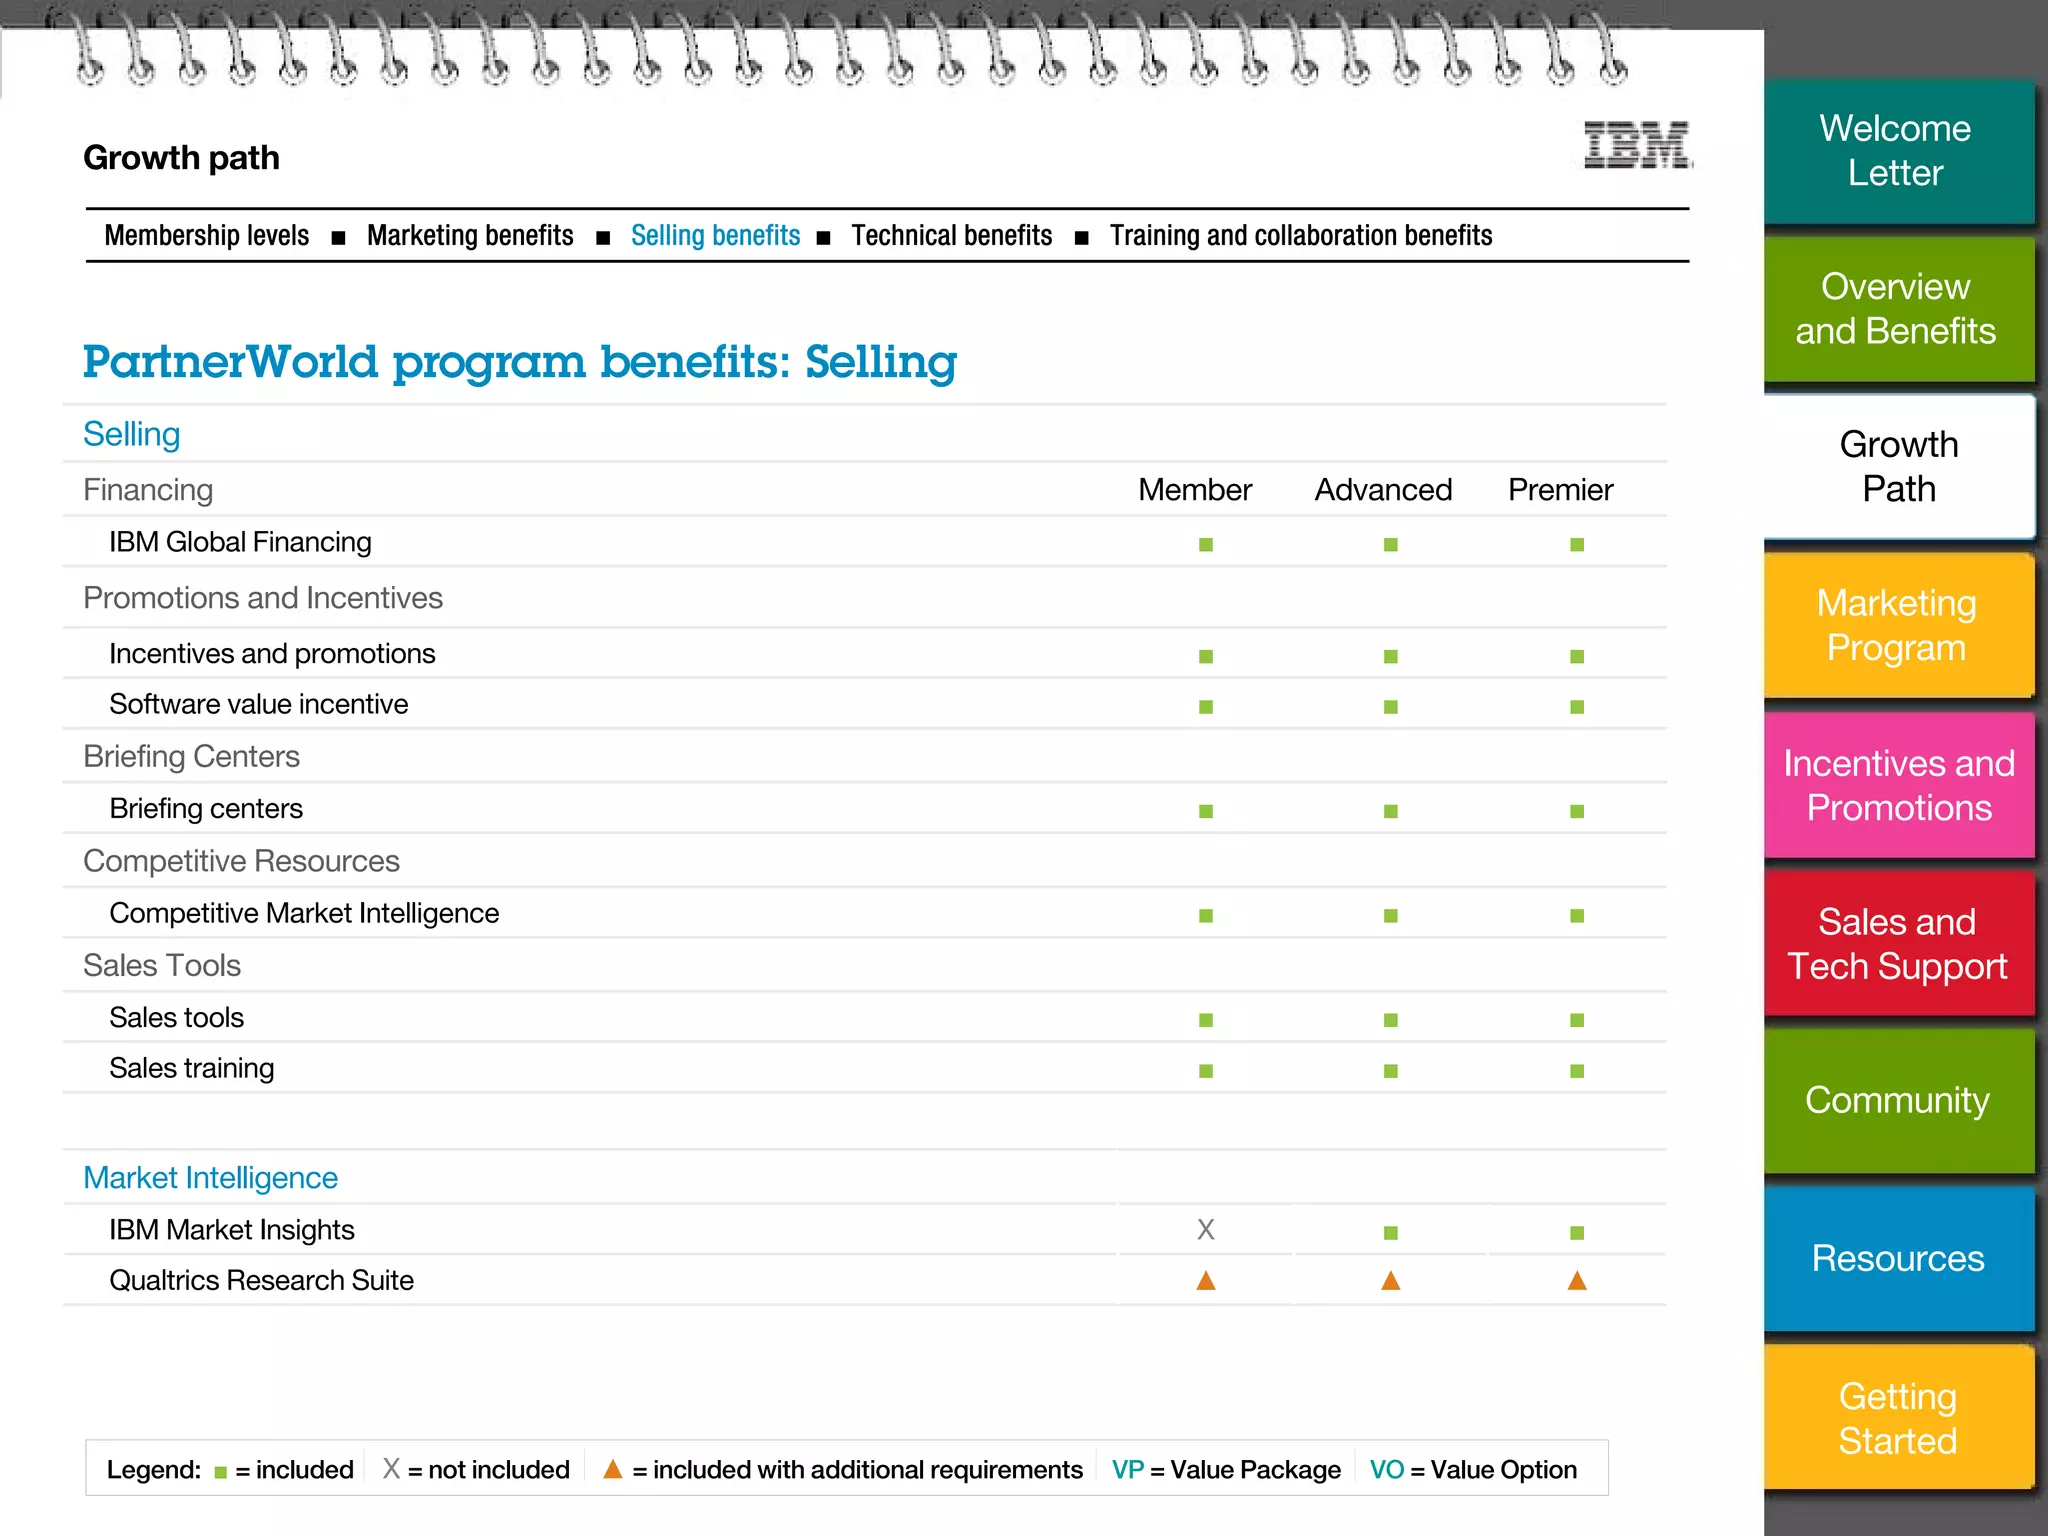Click the X symbol in the legend
The image size is (2048, 1536).
pos(391,1468)
